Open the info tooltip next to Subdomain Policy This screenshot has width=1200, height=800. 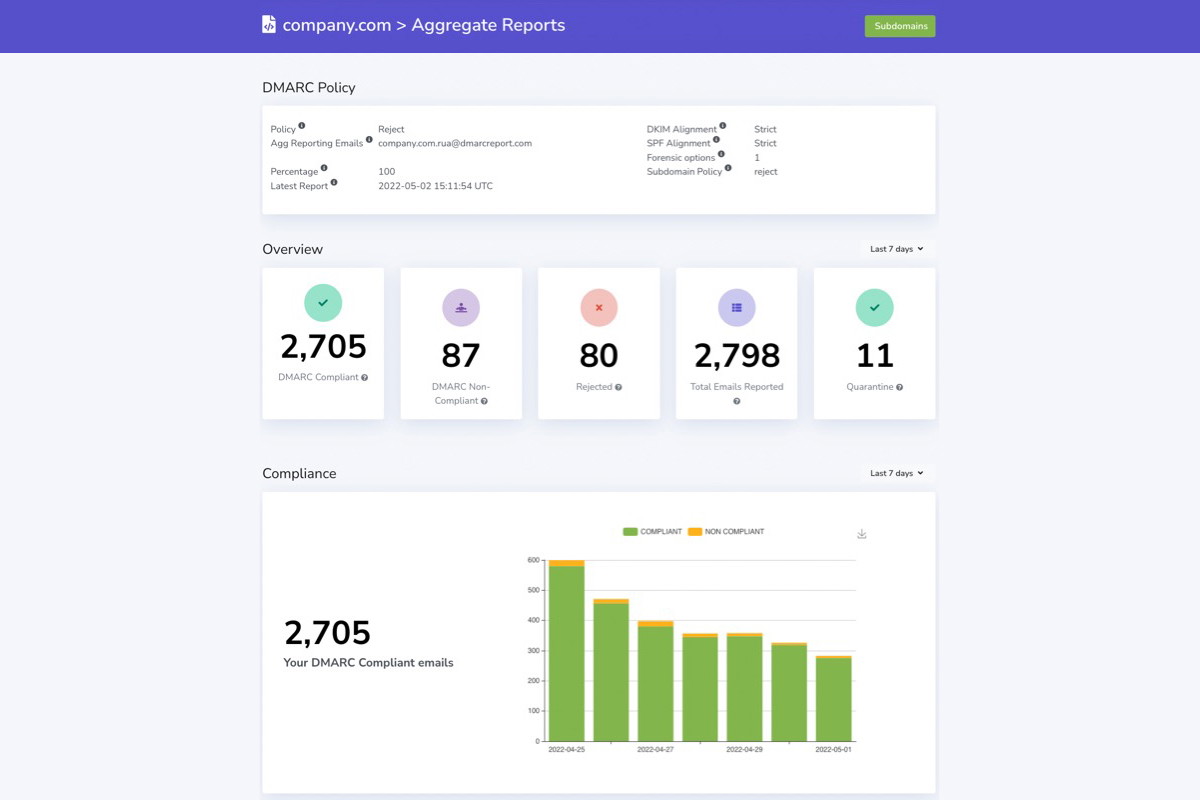click(727, 167)
